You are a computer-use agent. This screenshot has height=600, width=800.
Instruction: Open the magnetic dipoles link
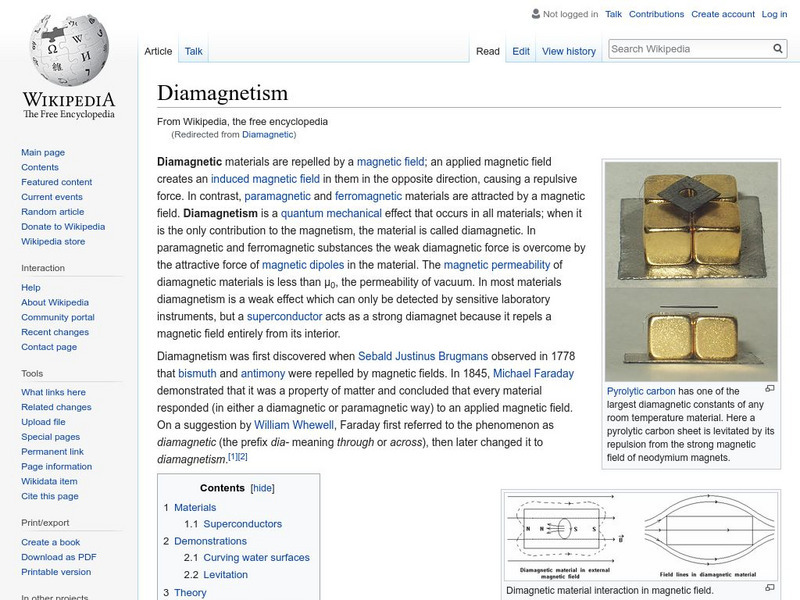pyautogui.click(x=303, y=265)
